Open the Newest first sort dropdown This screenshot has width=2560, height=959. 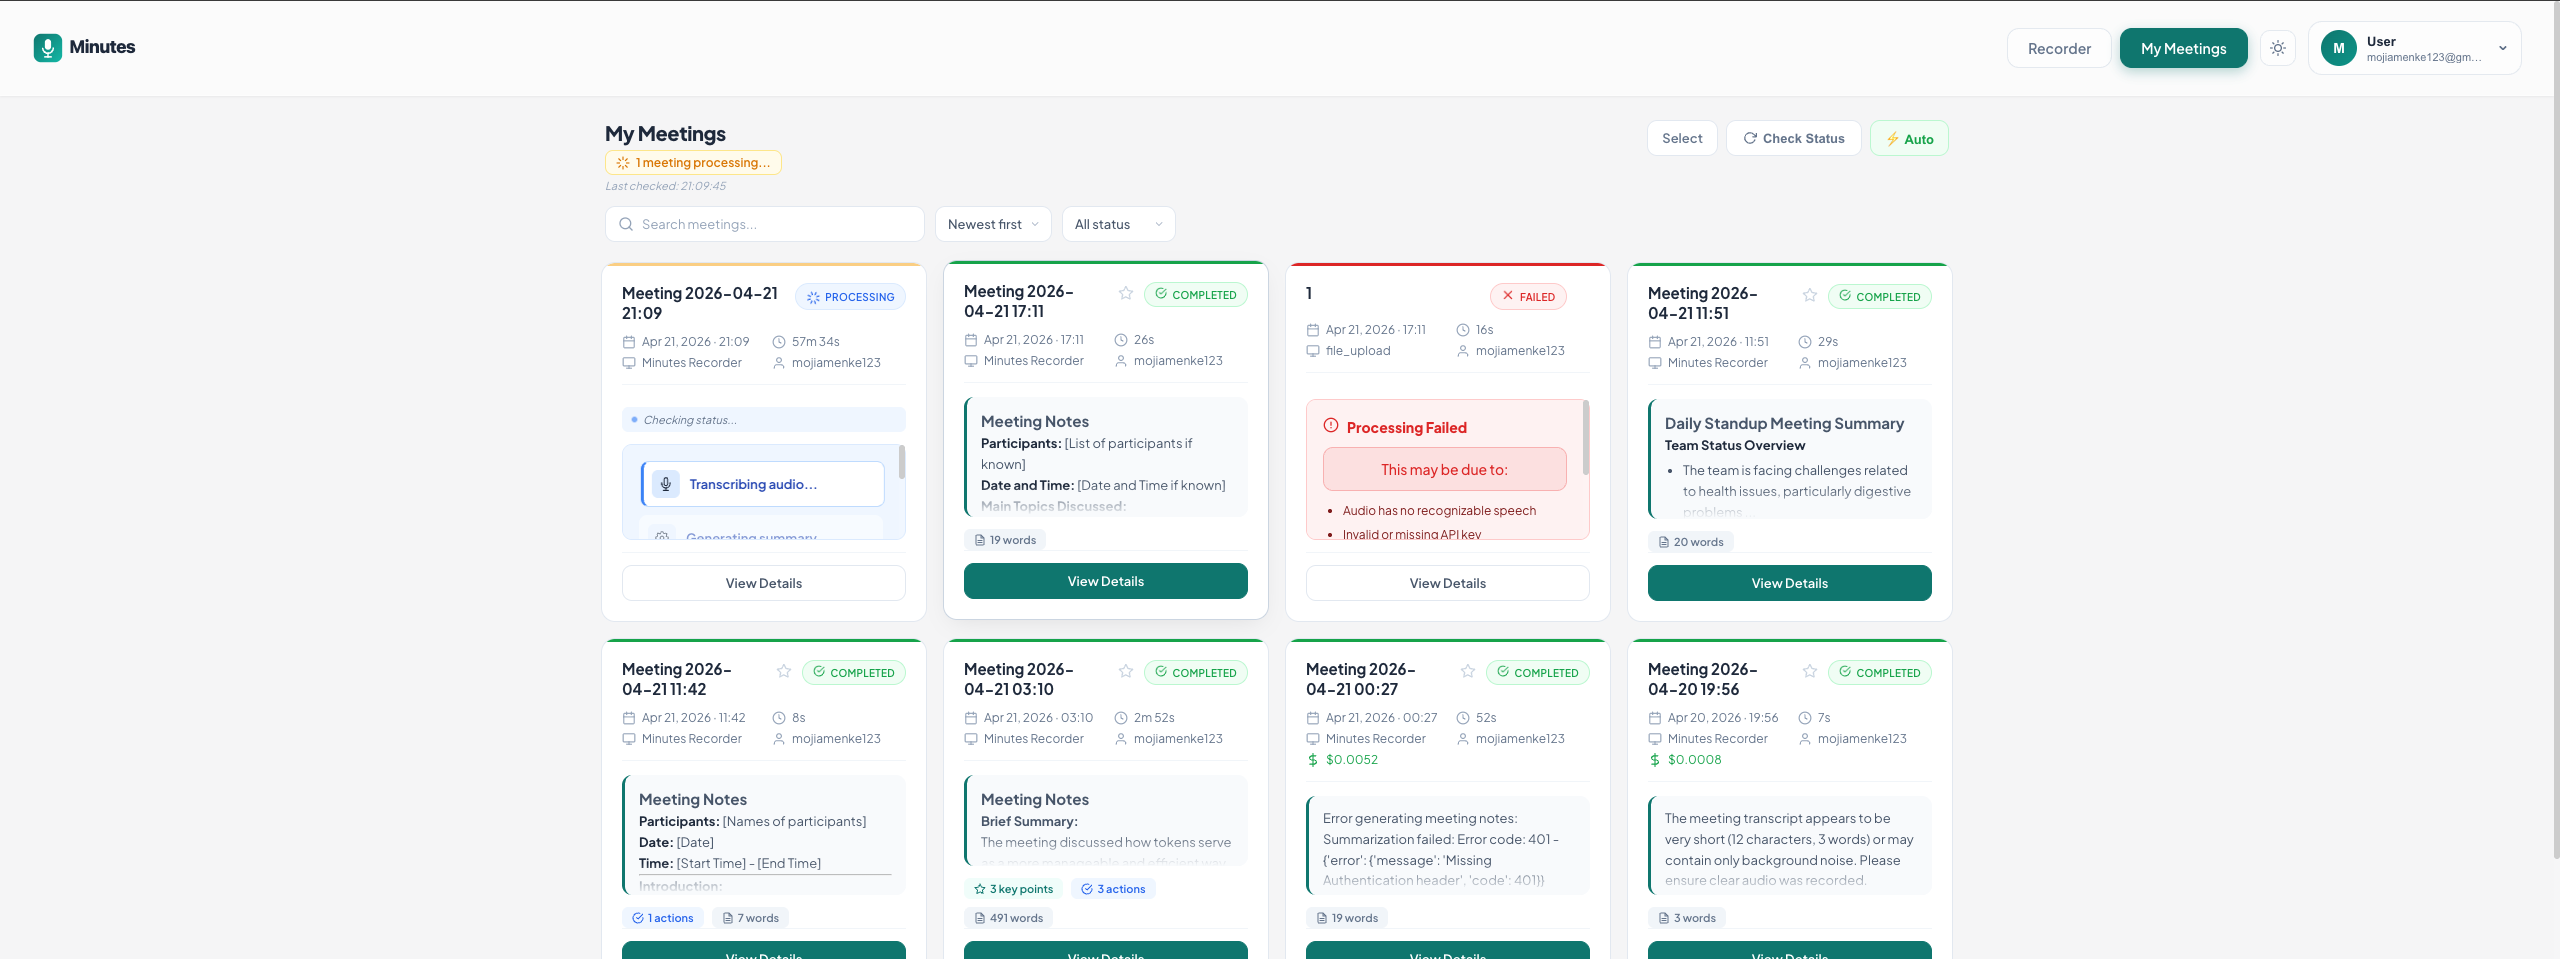coord(992,224)
